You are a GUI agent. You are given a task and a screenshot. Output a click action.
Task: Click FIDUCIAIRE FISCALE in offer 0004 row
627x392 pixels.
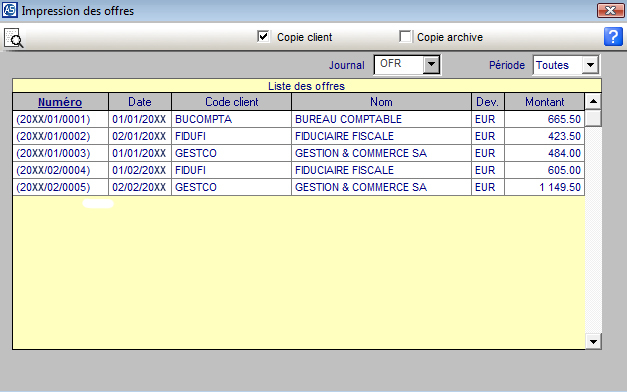[x=344, y=170]
